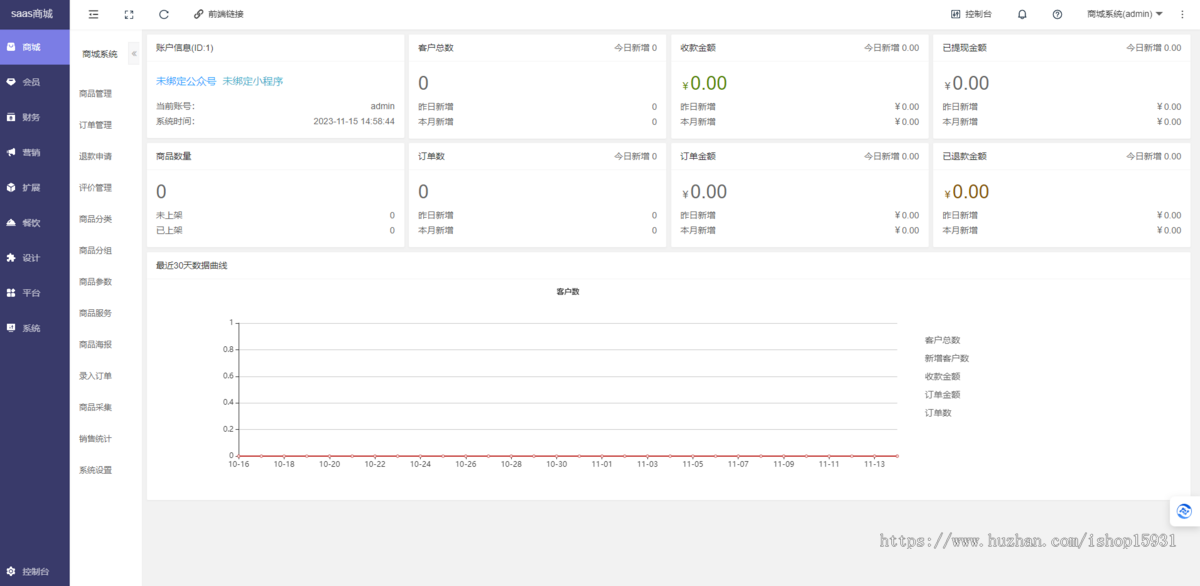
Task: Open 控制台 in the top bar
Action: tap(971, 15)
